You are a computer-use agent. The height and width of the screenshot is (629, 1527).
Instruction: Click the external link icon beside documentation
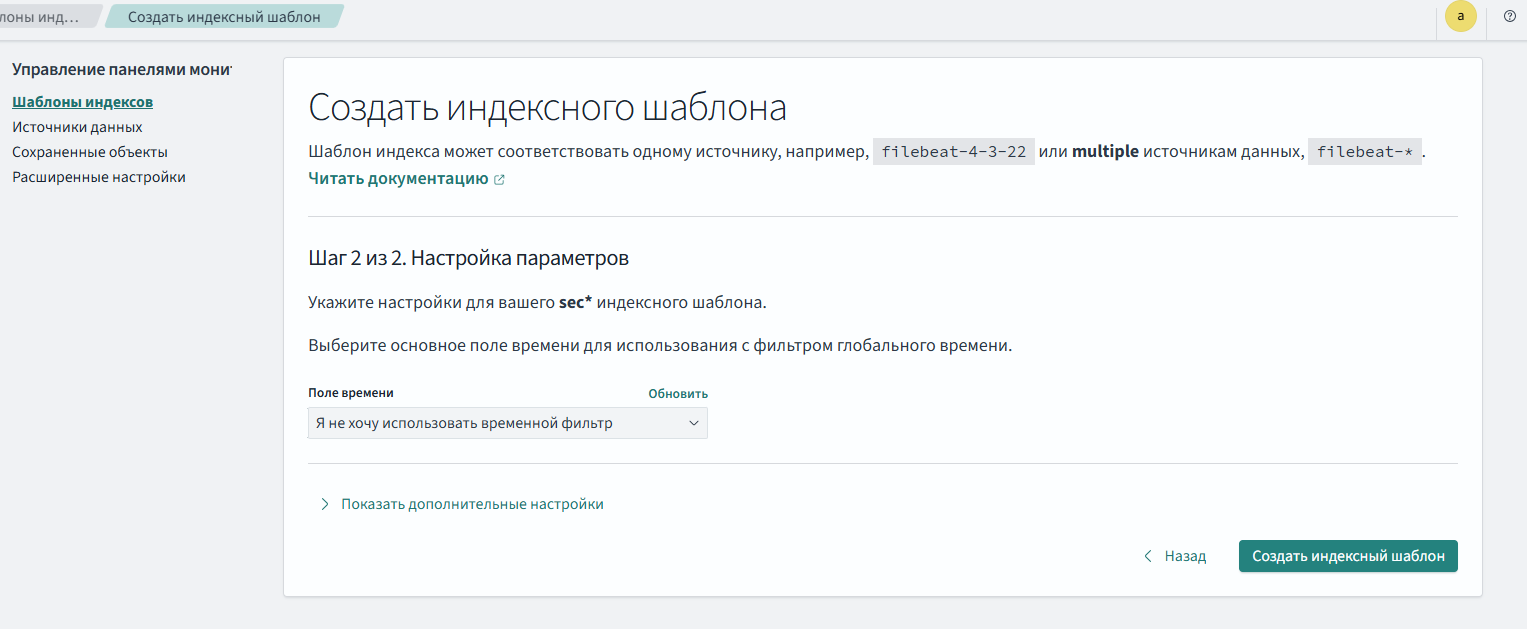pos(499,180)
